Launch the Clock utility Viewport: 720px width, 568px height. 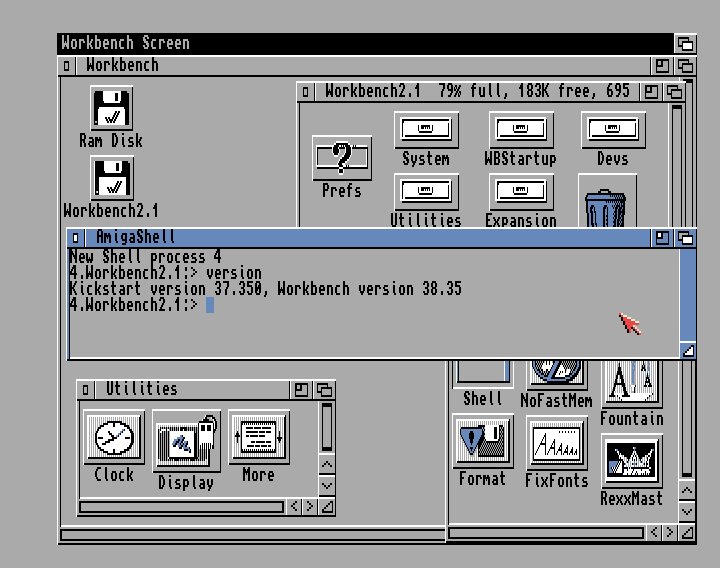point(114,437)
